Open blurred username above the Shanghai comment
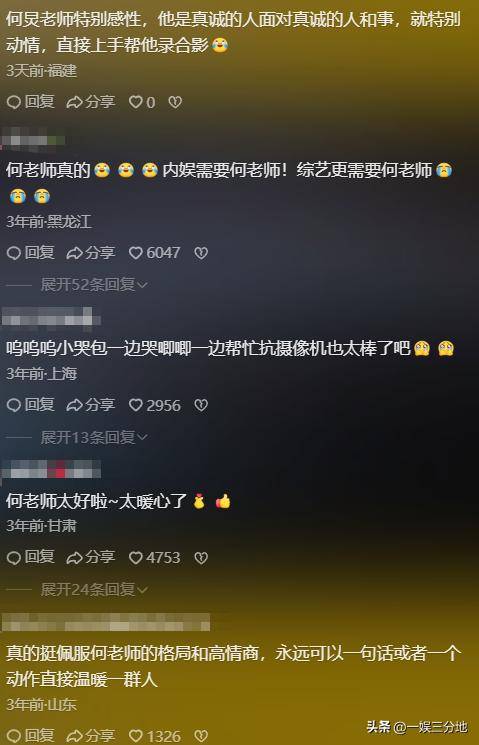This screenshot has height=745, width=479. 50,318
